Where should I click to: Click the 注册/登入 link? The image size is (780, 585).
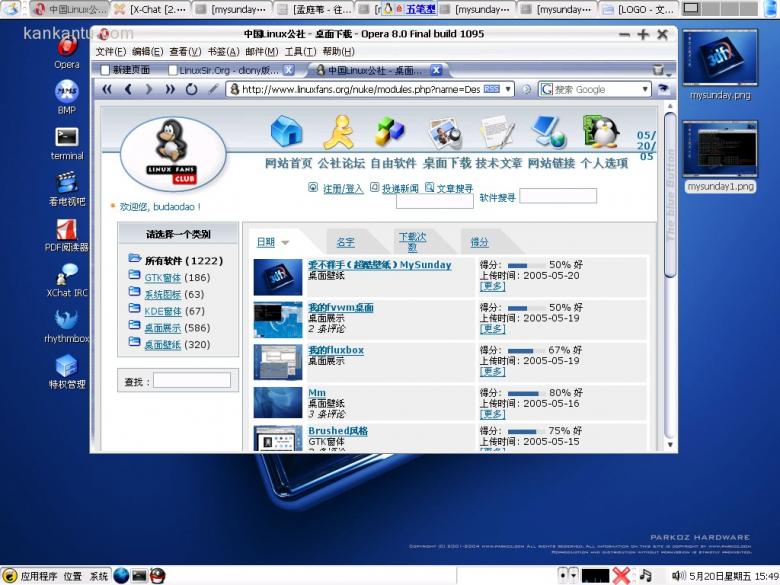tap(343, 189)
